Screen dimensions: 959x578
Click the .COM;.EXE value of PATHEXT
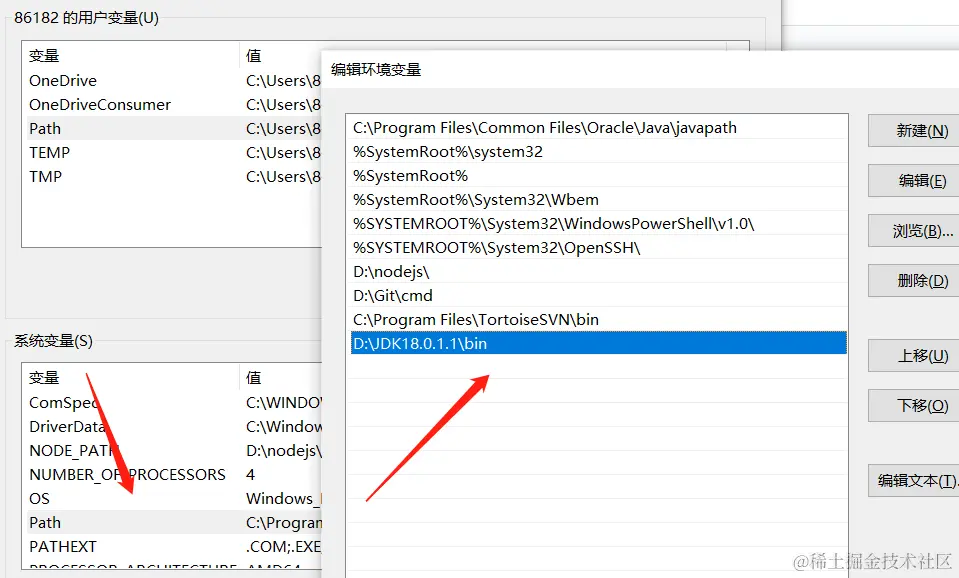tap(284, 546)
